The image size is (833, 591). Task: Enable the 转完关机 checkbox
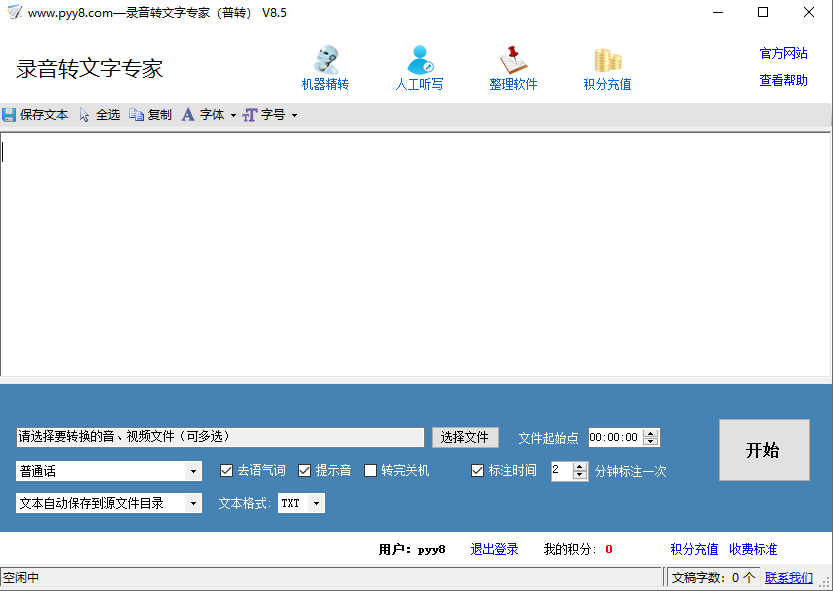pyautogui.click(x=370, y=470)
